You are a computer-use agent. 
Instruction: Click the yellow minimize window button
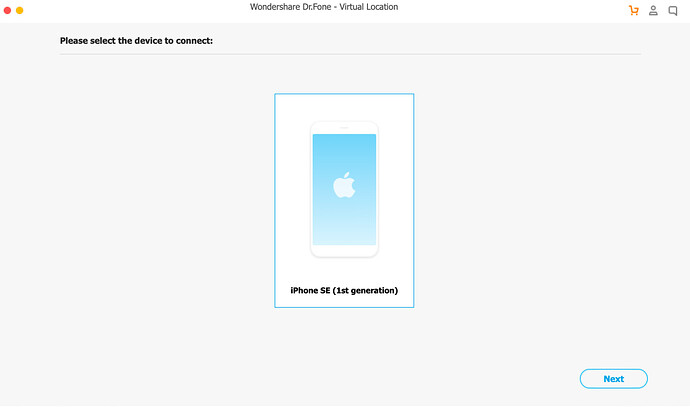(19, 10)
